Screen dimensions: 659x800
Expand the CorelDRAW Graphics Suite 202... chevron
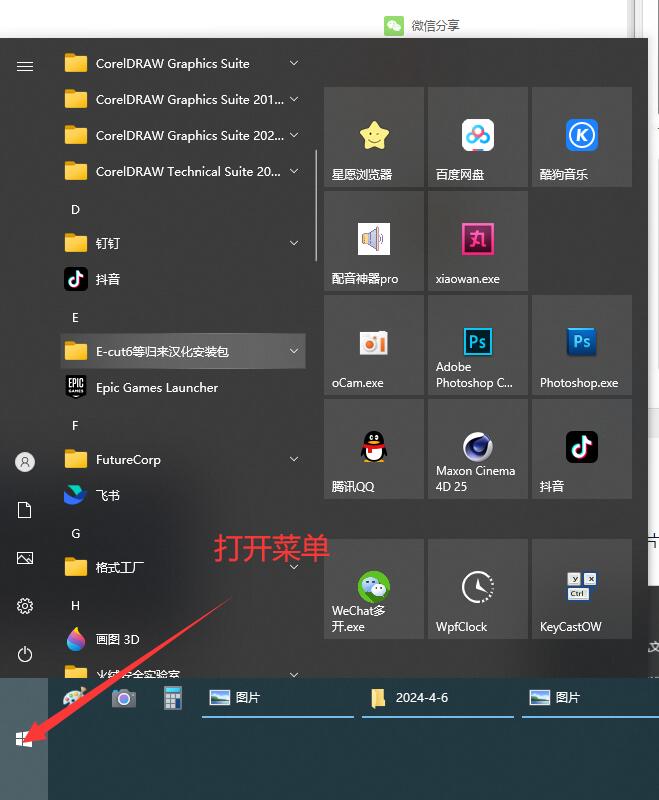pyautogui.click(x=294, y=135)
